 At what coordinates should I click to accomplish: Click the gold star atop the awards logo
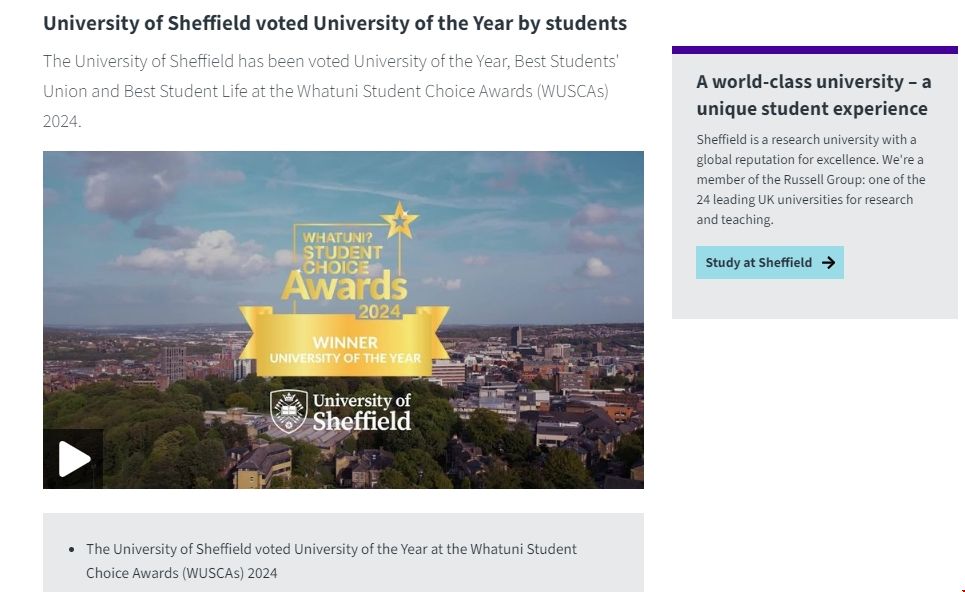(399, 220)
